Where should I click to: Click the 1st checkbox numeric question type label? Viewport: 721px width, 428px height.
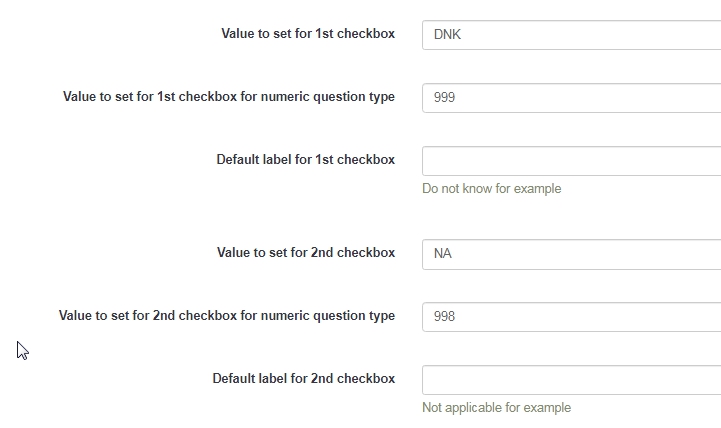coord(229,97)
